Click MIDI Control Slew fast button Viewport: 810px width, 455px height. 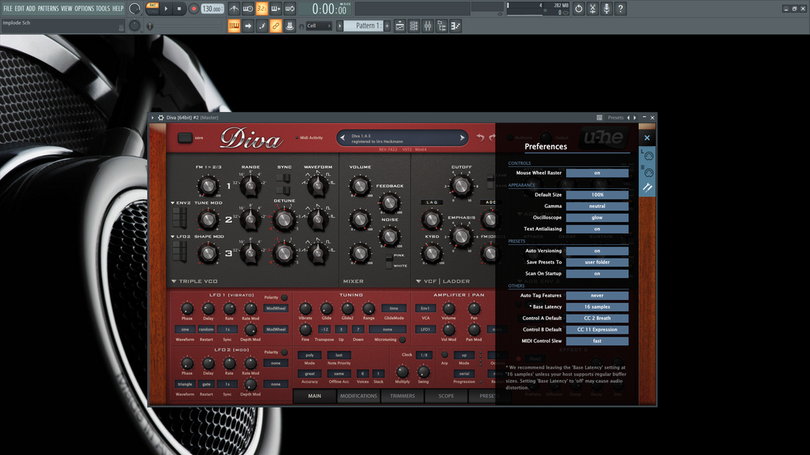click(x=597, y=341)
